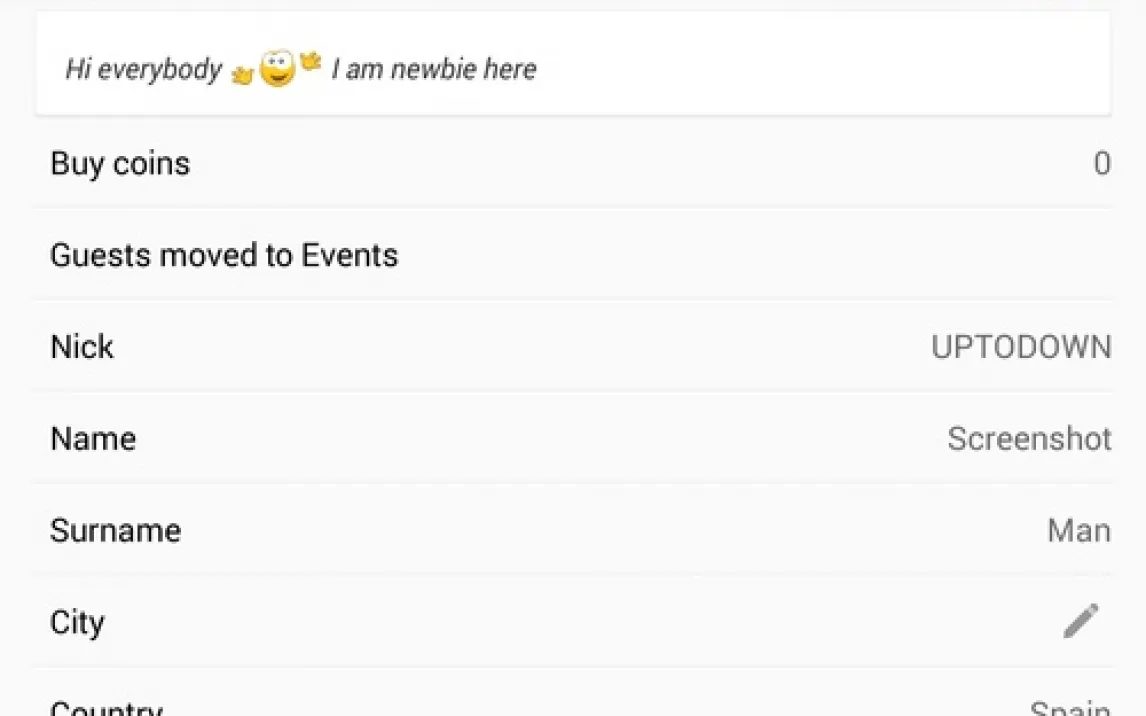1146x716 pixels.
Task: Click the smiley face emoji in status
Action: (x=278, y=68)
